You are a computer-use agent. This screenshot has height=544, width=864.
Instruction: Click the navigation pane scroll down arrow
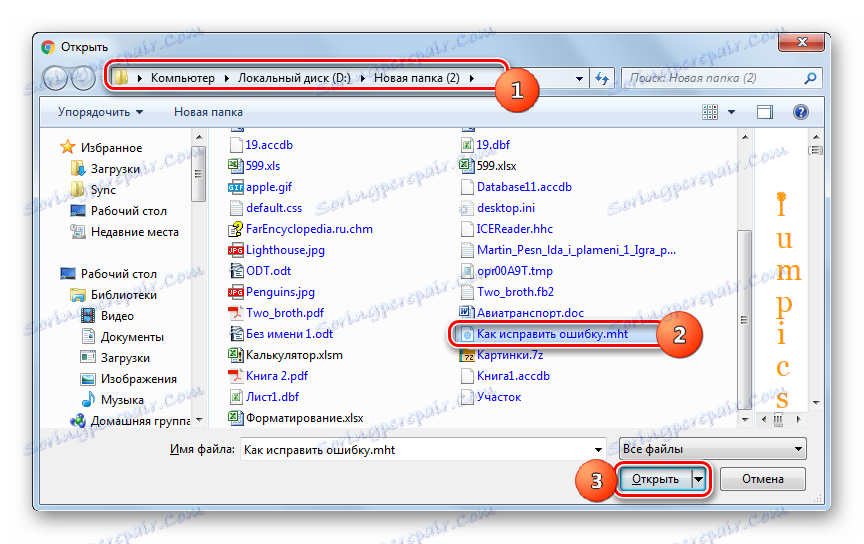coord(199,420)
